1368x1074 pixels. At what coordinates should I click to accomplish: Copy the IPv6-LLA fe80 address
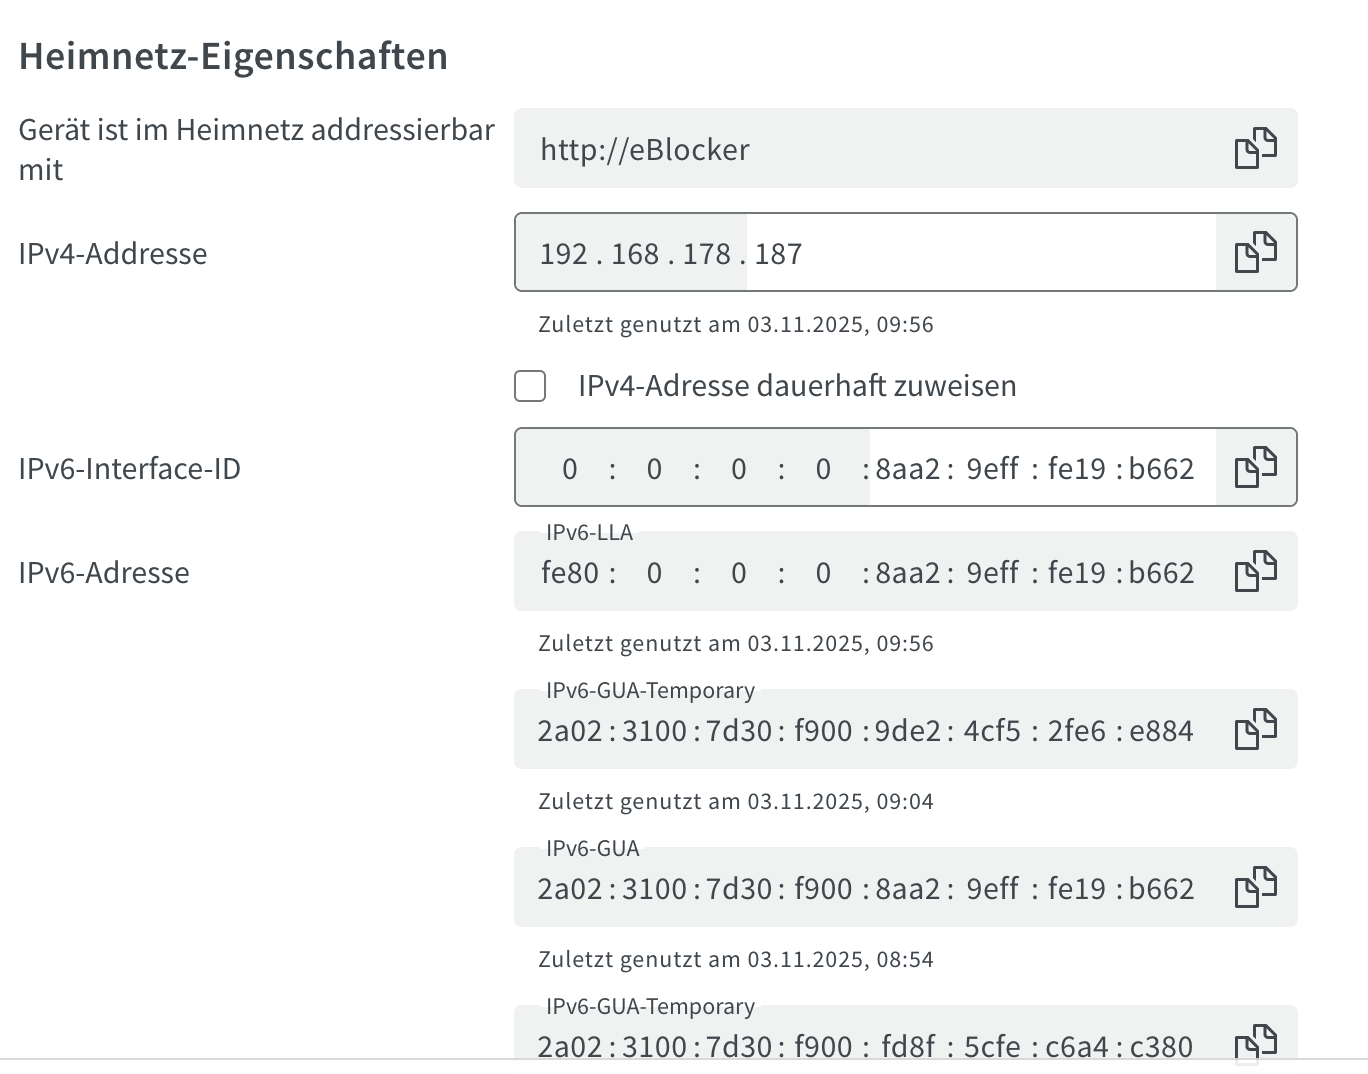pyautogui.click(x=1255, y=572)
